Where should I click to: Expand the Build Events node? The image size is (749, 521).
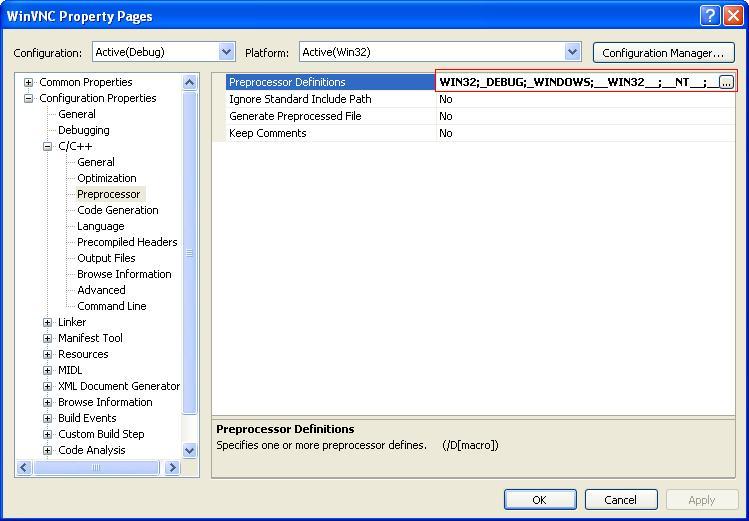point(47,418)
